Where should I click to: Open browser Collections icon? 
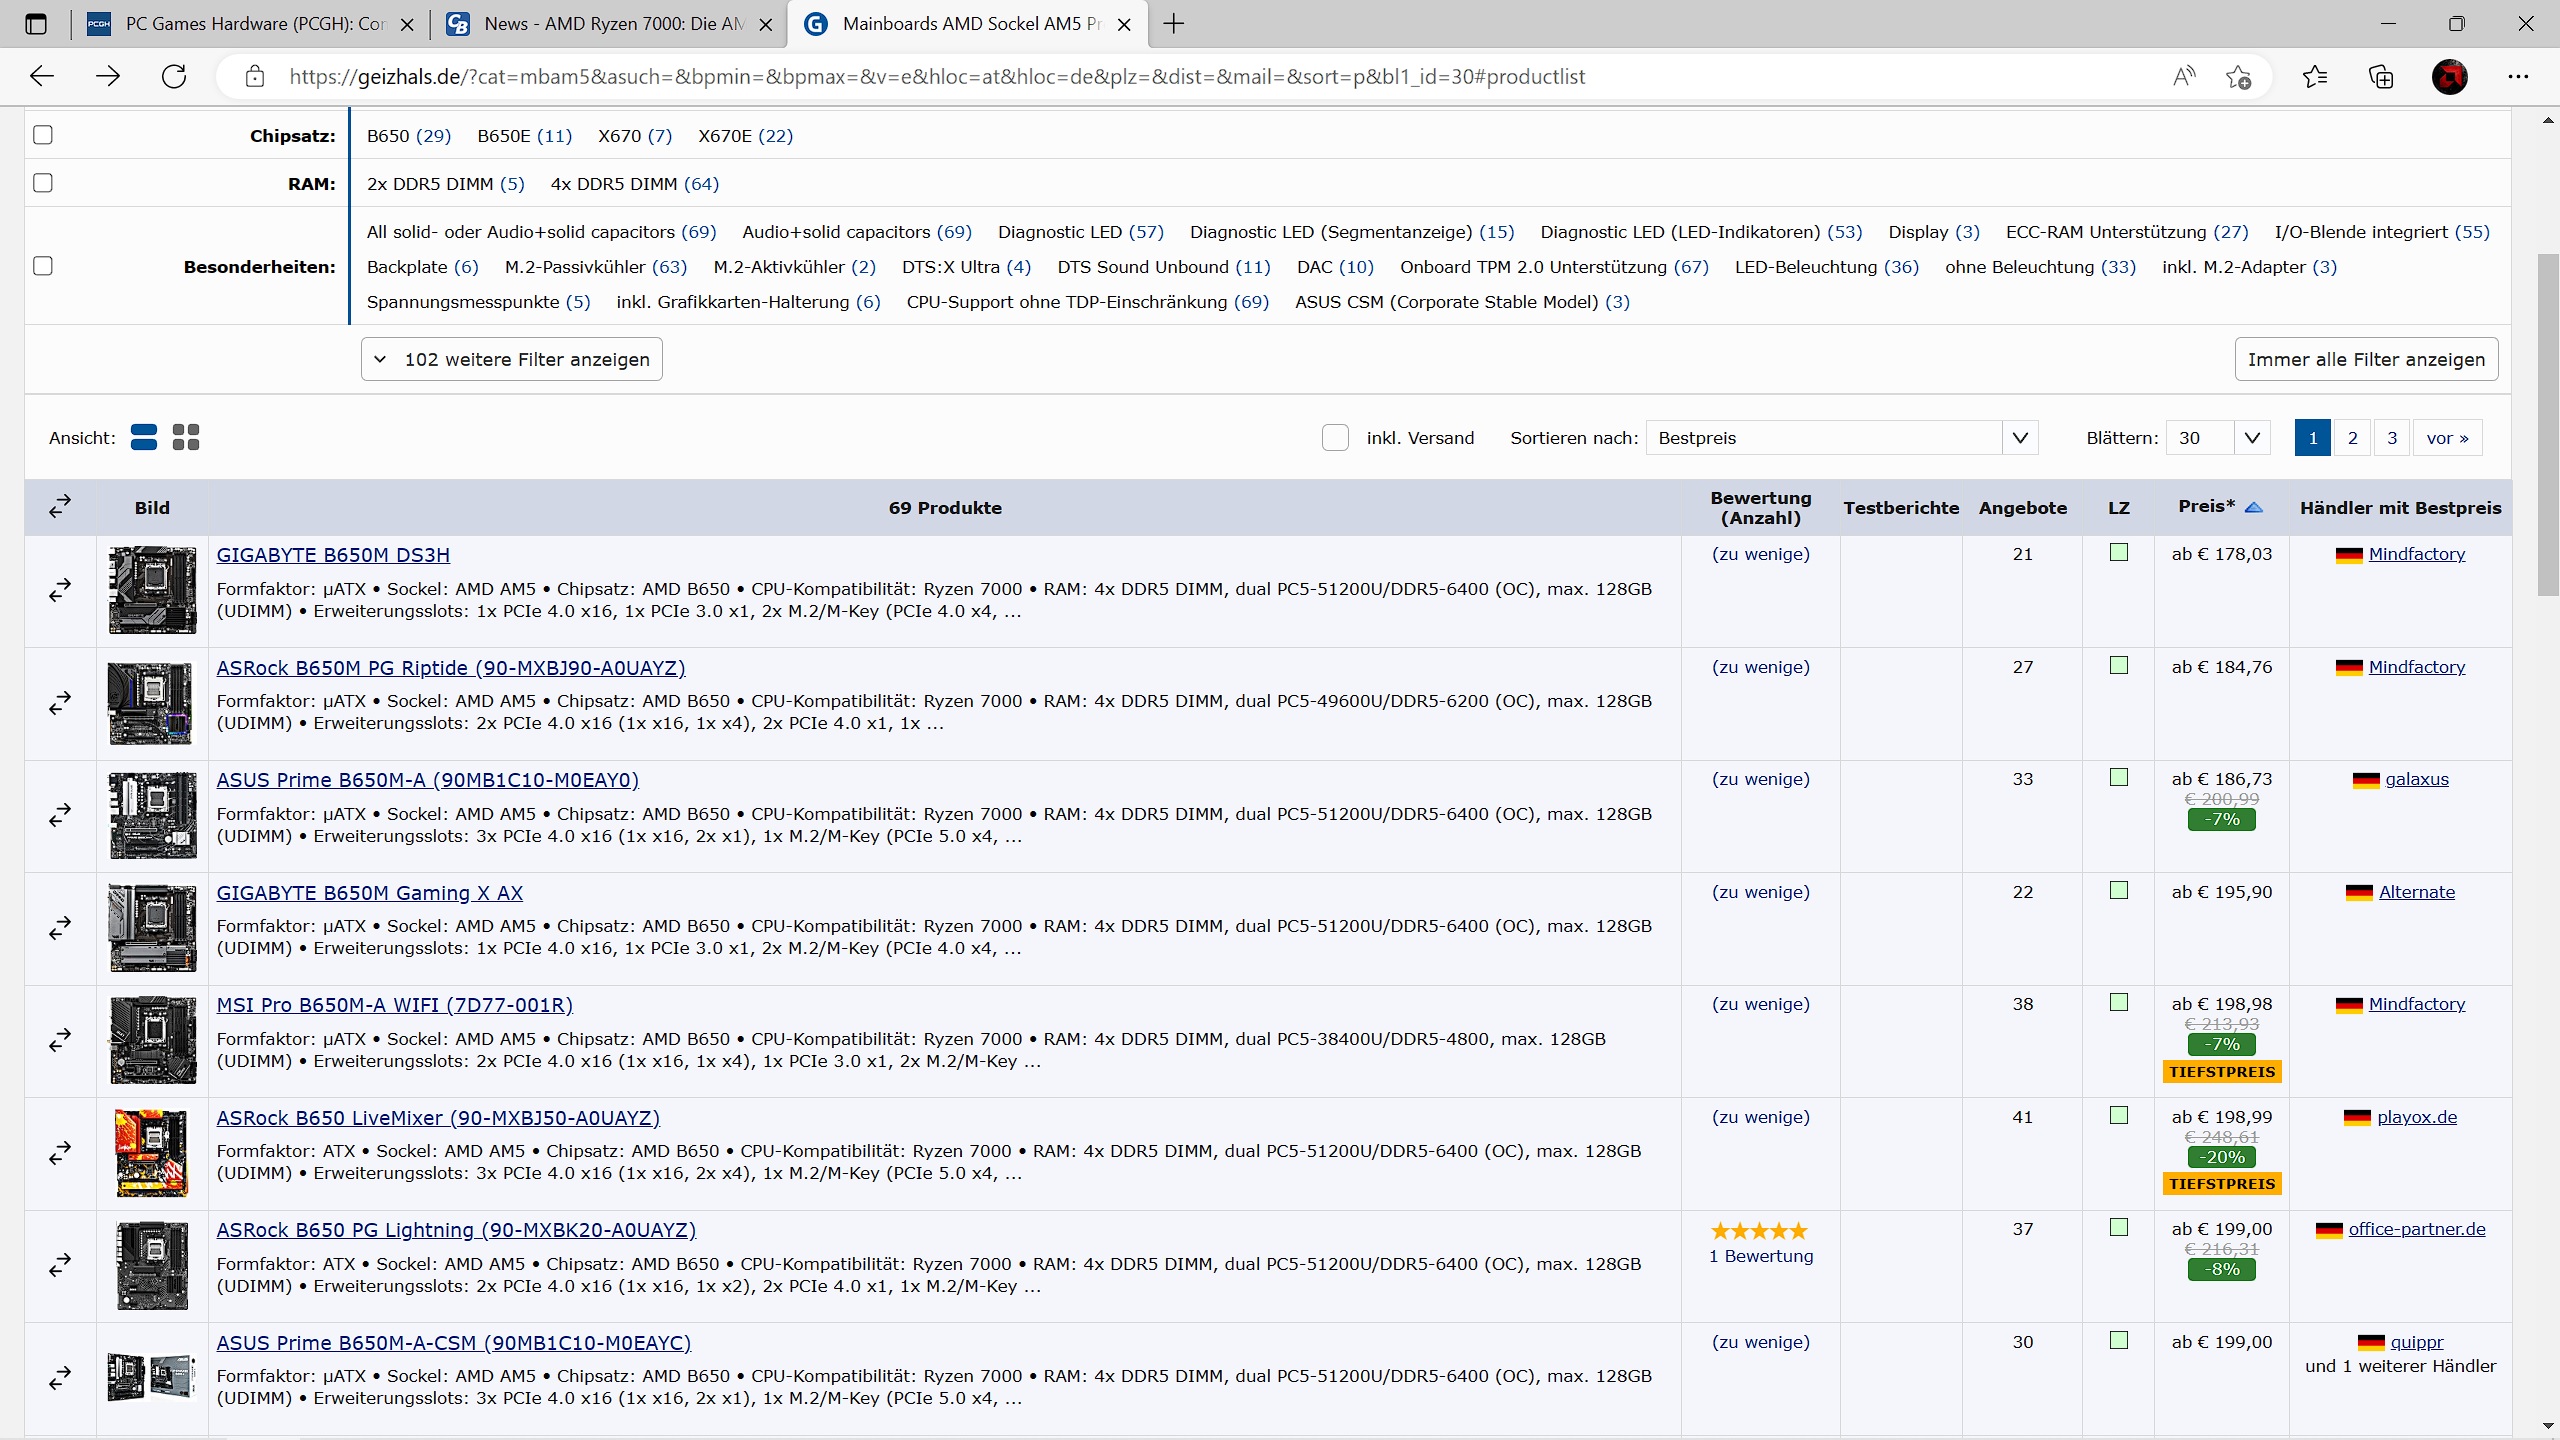click(x=2381, y=77)
